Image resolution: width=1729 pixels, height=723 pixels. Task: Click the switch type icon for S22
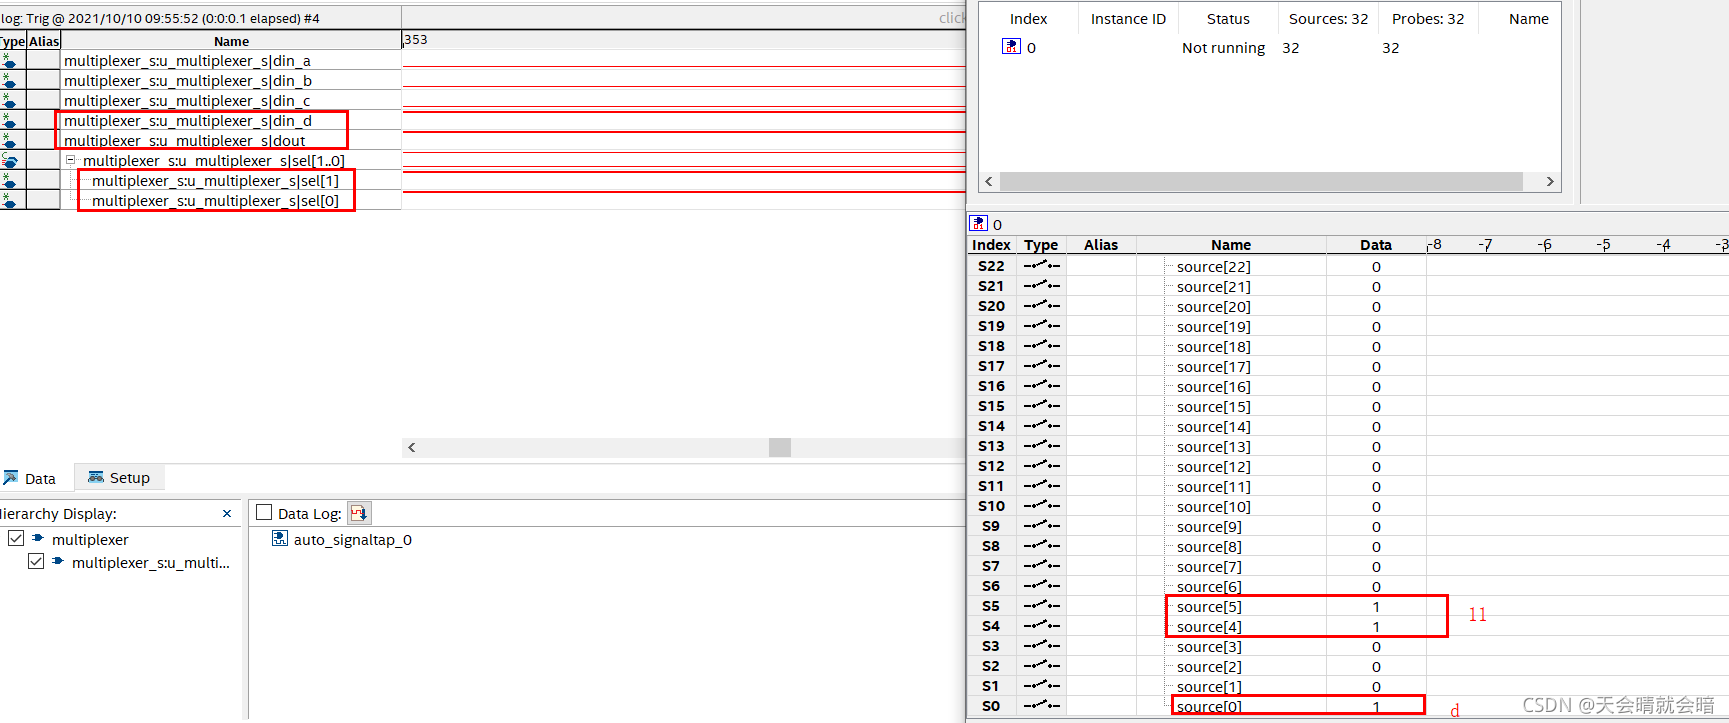[1041, 266]
